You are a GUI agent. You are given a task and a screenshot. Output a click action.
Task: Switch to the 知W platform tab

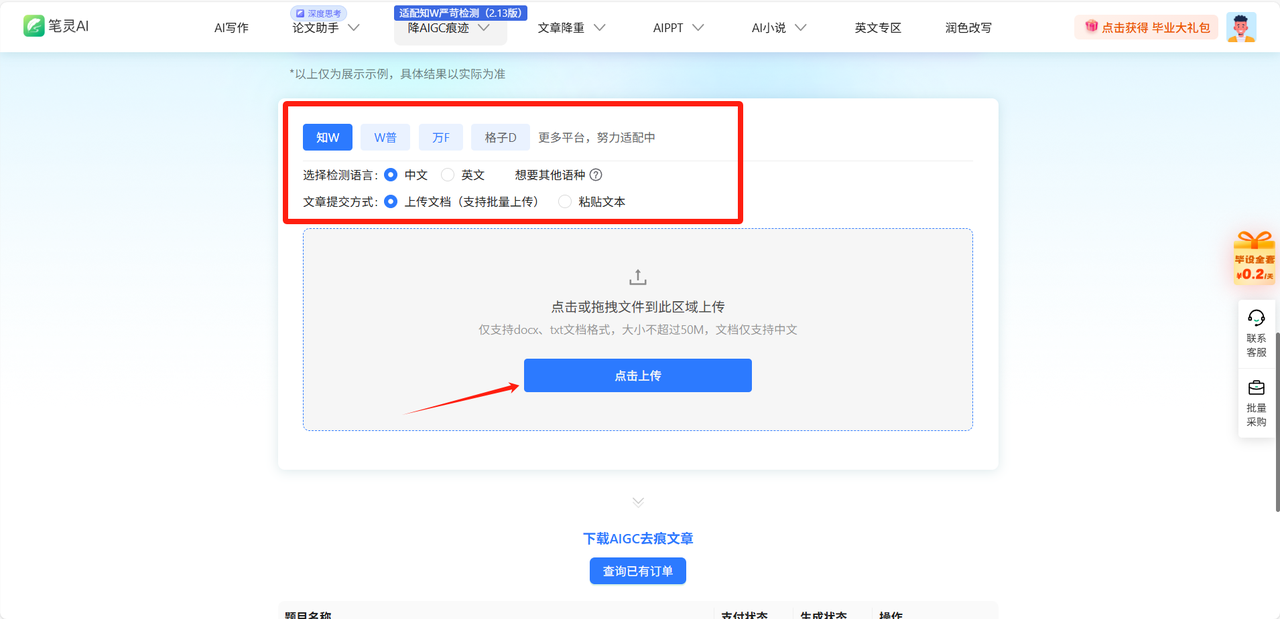(328, 137)
